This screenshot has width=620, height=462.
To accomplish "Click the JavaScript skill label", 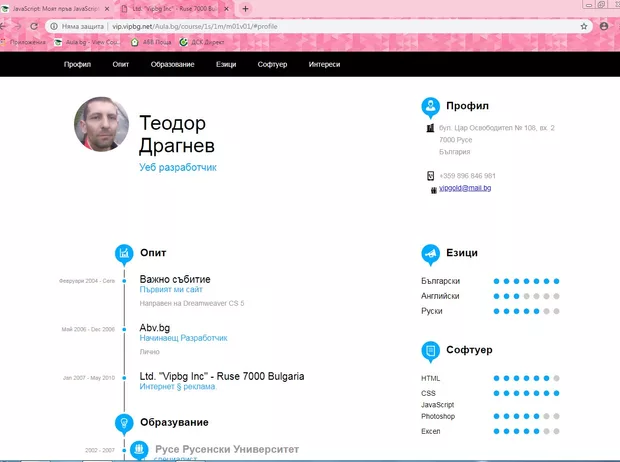I will click(x=437, y=405).
